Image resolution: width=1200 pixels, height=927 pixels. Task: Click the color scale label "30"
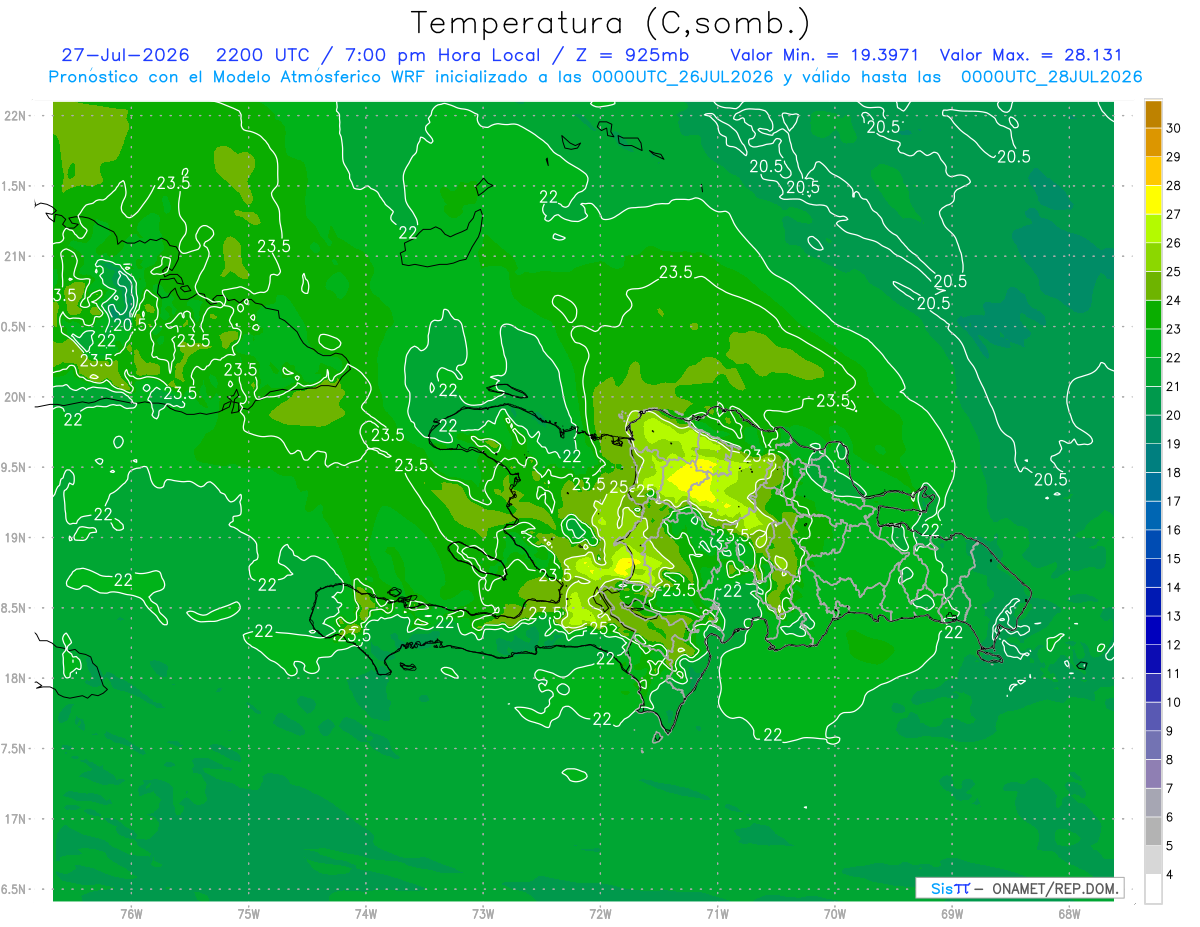(x=1174, y=128)
